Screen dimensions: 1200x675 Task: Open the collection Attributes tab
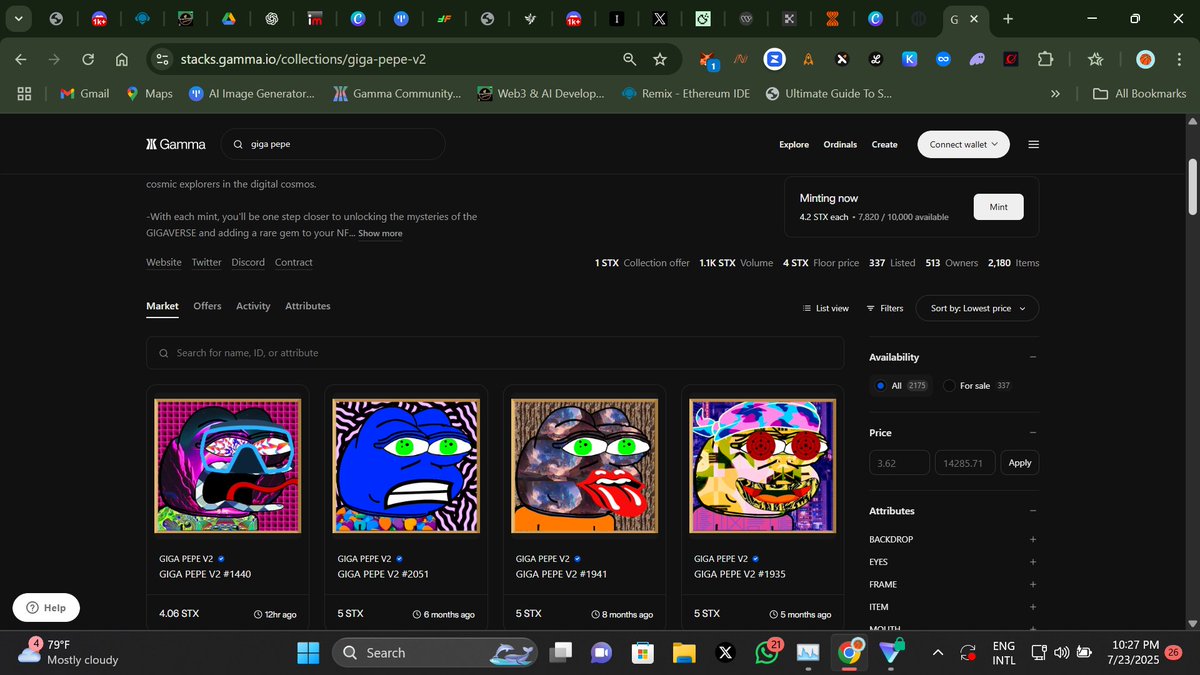(308, 306)
